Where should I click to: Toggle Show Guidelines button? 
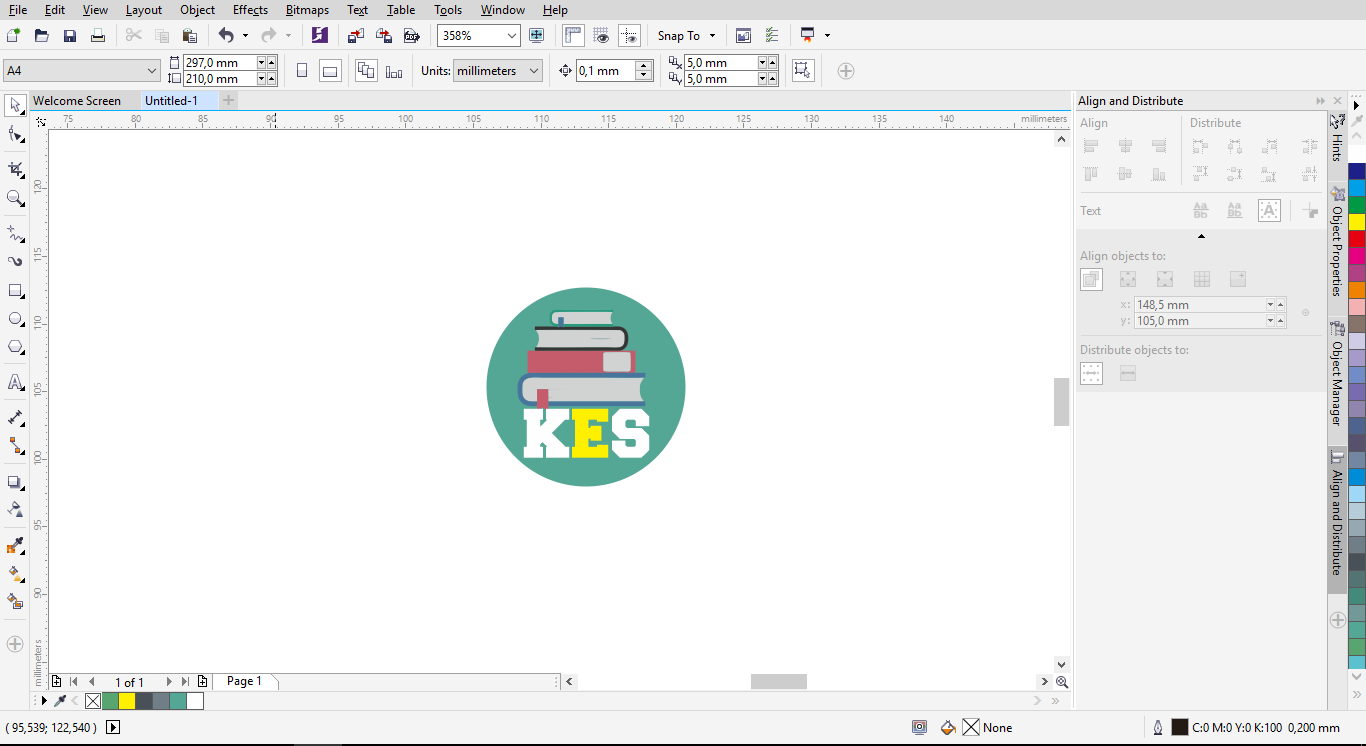pos(629,35)
